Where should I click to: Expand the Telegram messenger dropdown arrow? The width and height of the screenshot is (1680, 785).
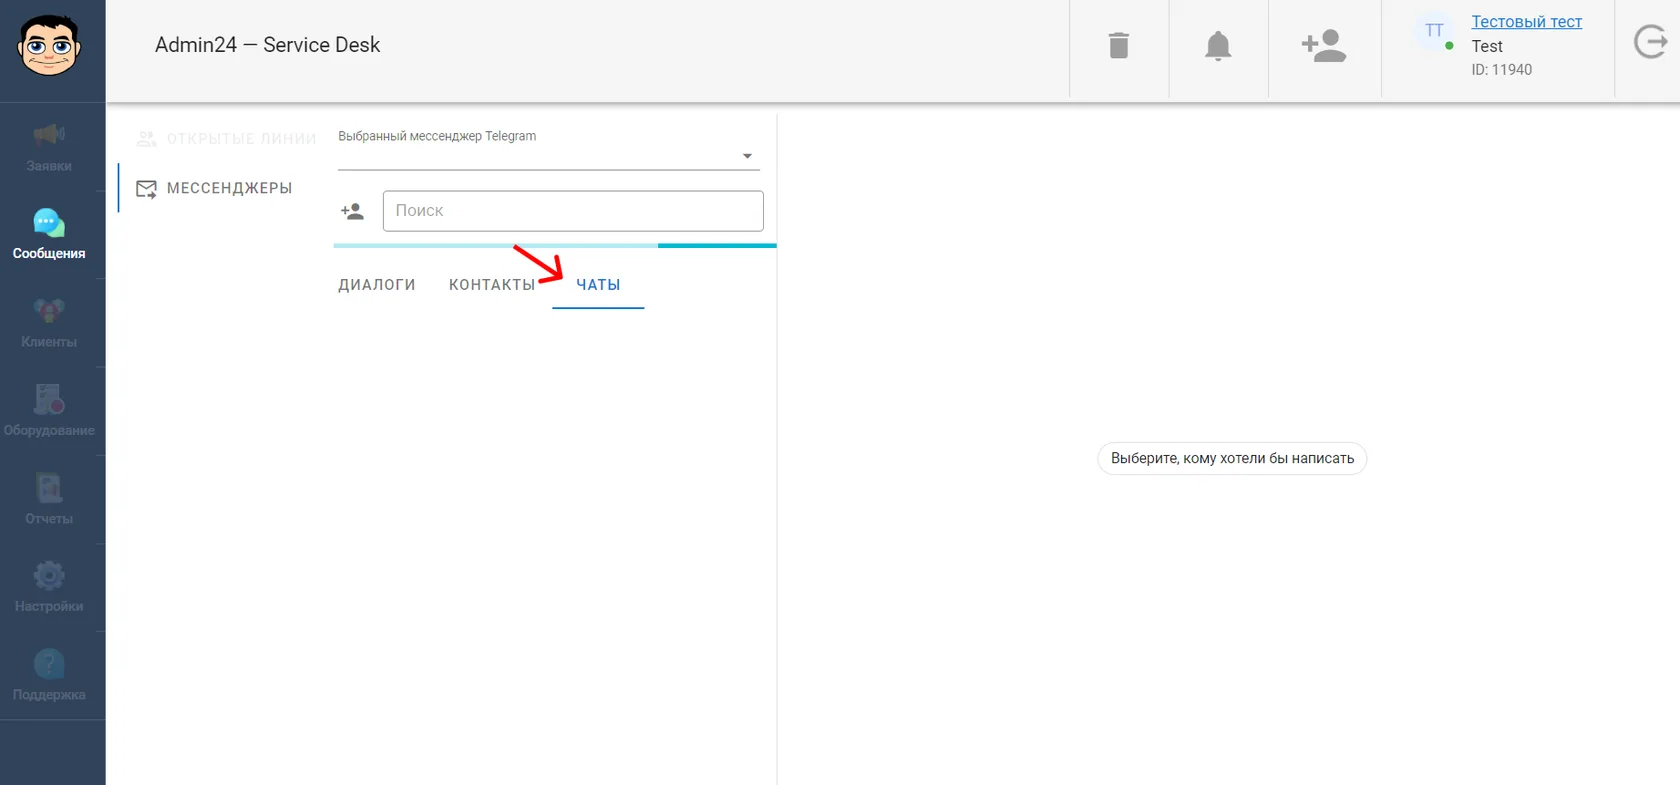point(747,156)
